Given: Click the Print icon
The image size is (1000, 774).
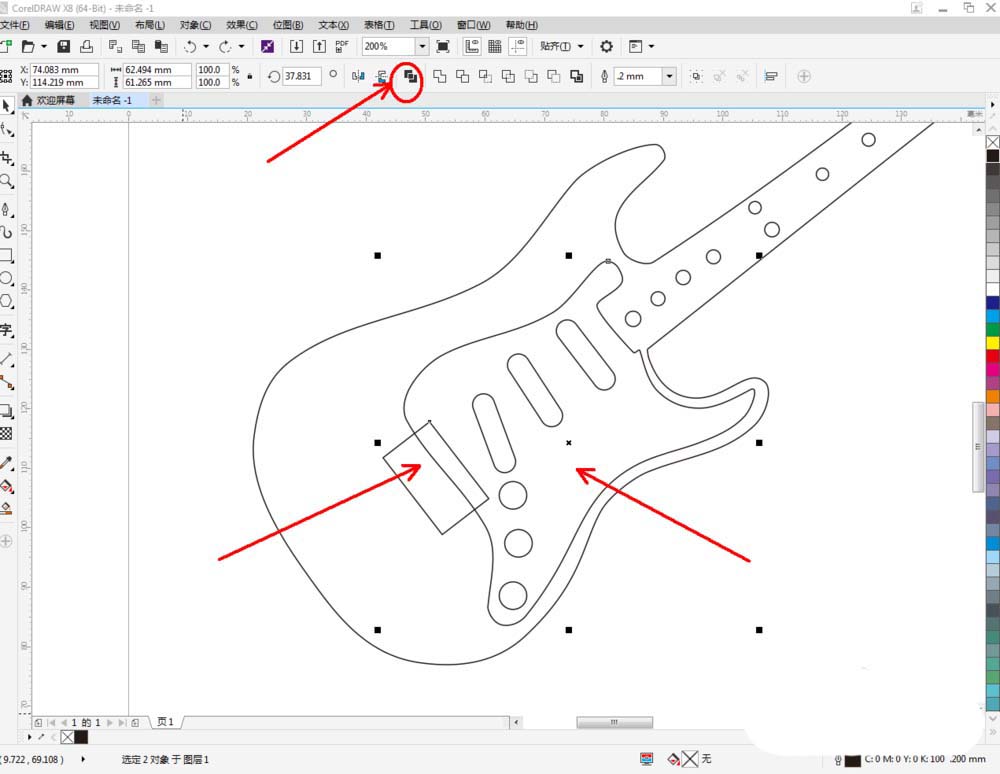Looking at the screenshot, I should pyautogui.click(x=86, y=46).
